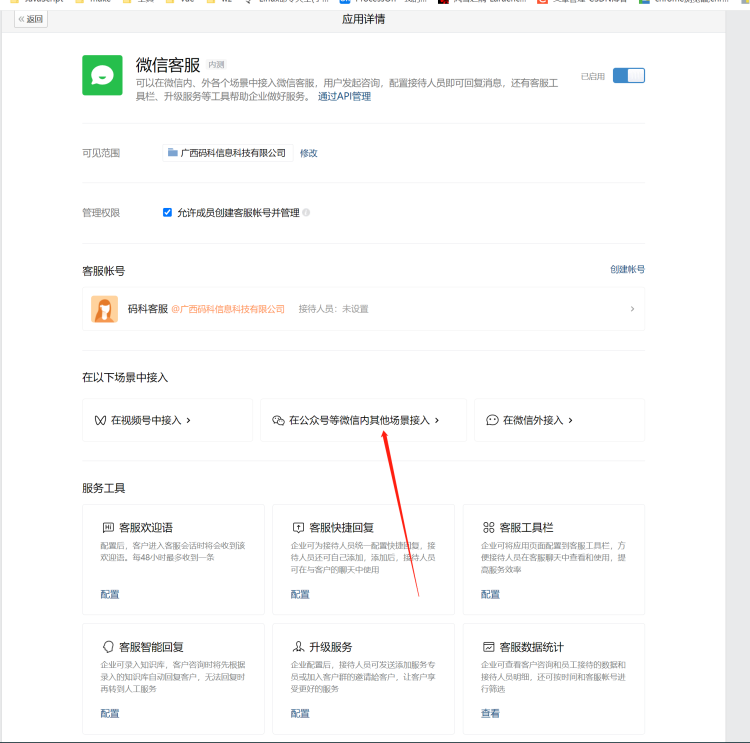Click the WeChat bubbles icon for 公众号 scenario
750x743 pixels.
click(278, 420)
